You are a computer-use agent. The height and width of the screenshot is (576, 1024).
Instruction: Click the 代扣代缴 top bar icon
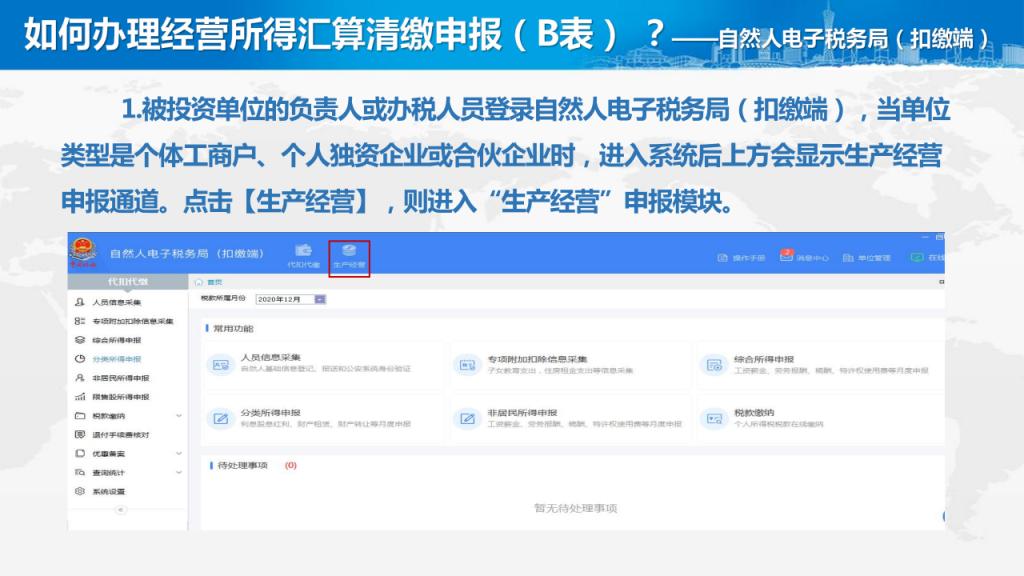303,256
